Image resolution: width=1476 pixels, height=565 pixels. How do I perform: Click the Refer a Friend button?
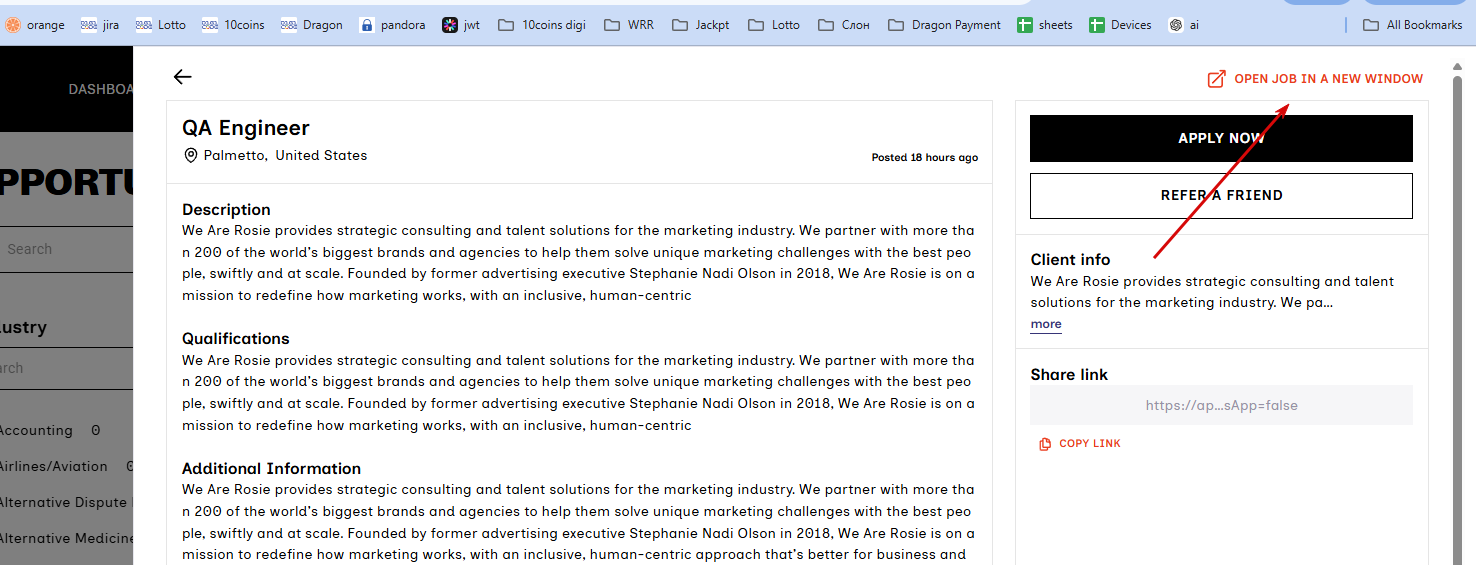(1221, 196)
